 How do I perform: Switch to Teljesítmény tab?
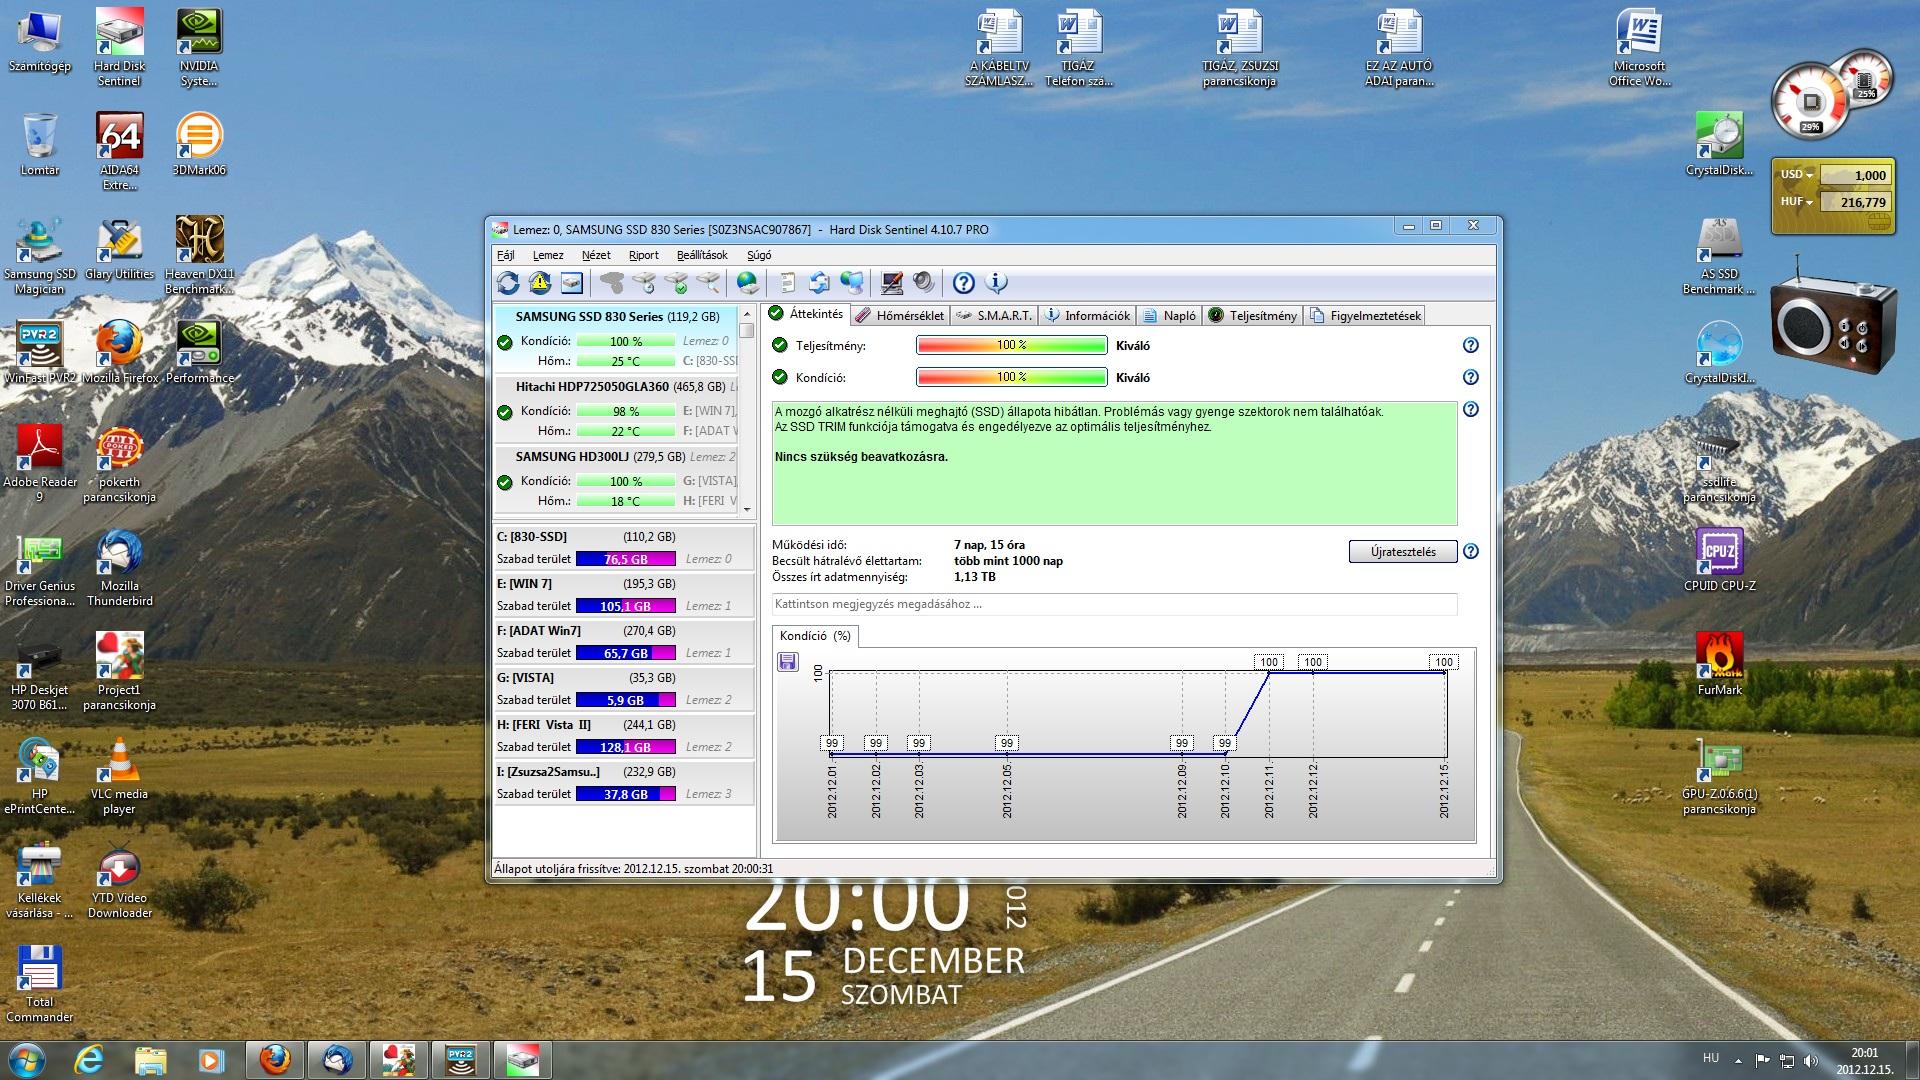click(1252, 315)
